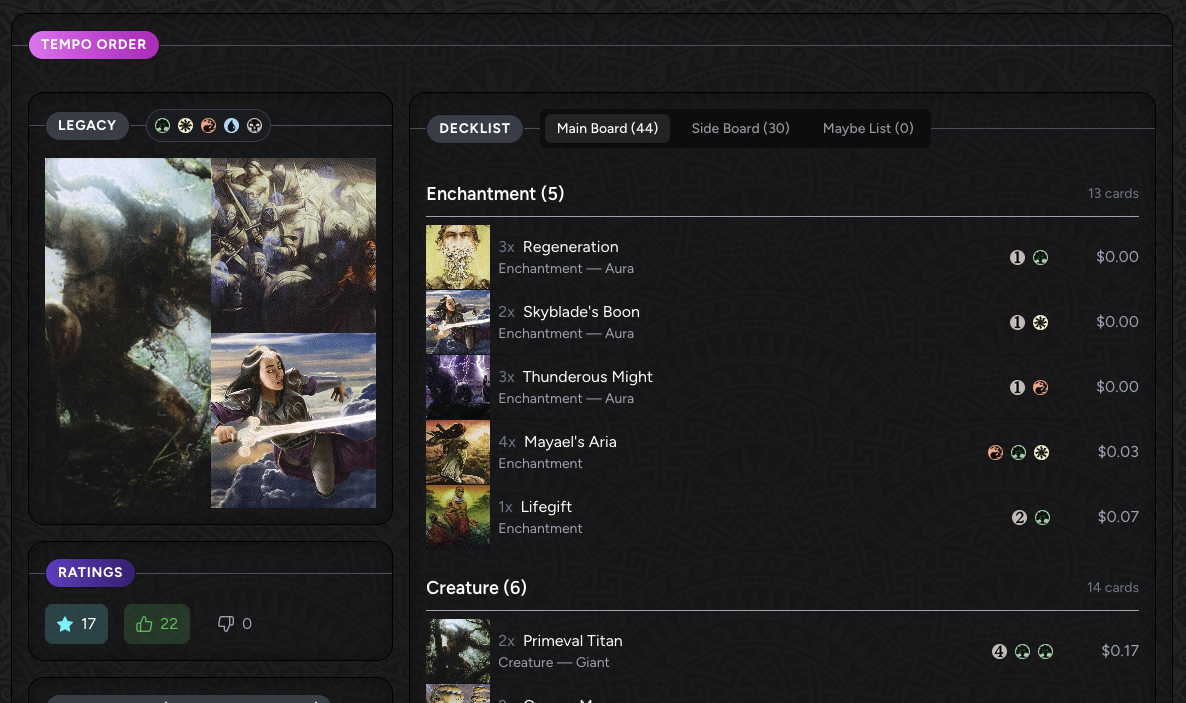The width and height of the screenshot is (1186, 703).
Task: Click the Regeneration card name
Action: (570, 247)
